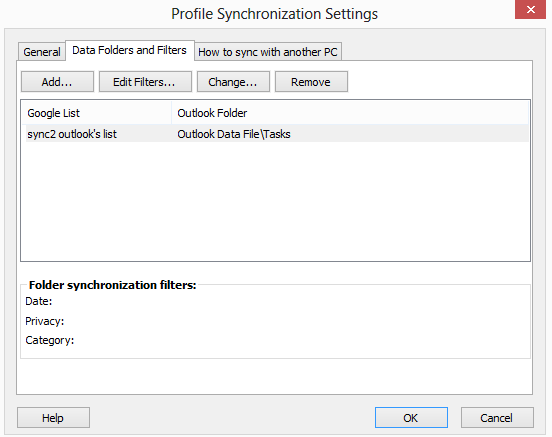Click Outlook Data File\Tasks entry
The image size is (552, 437).
click(x=234, y=134)
